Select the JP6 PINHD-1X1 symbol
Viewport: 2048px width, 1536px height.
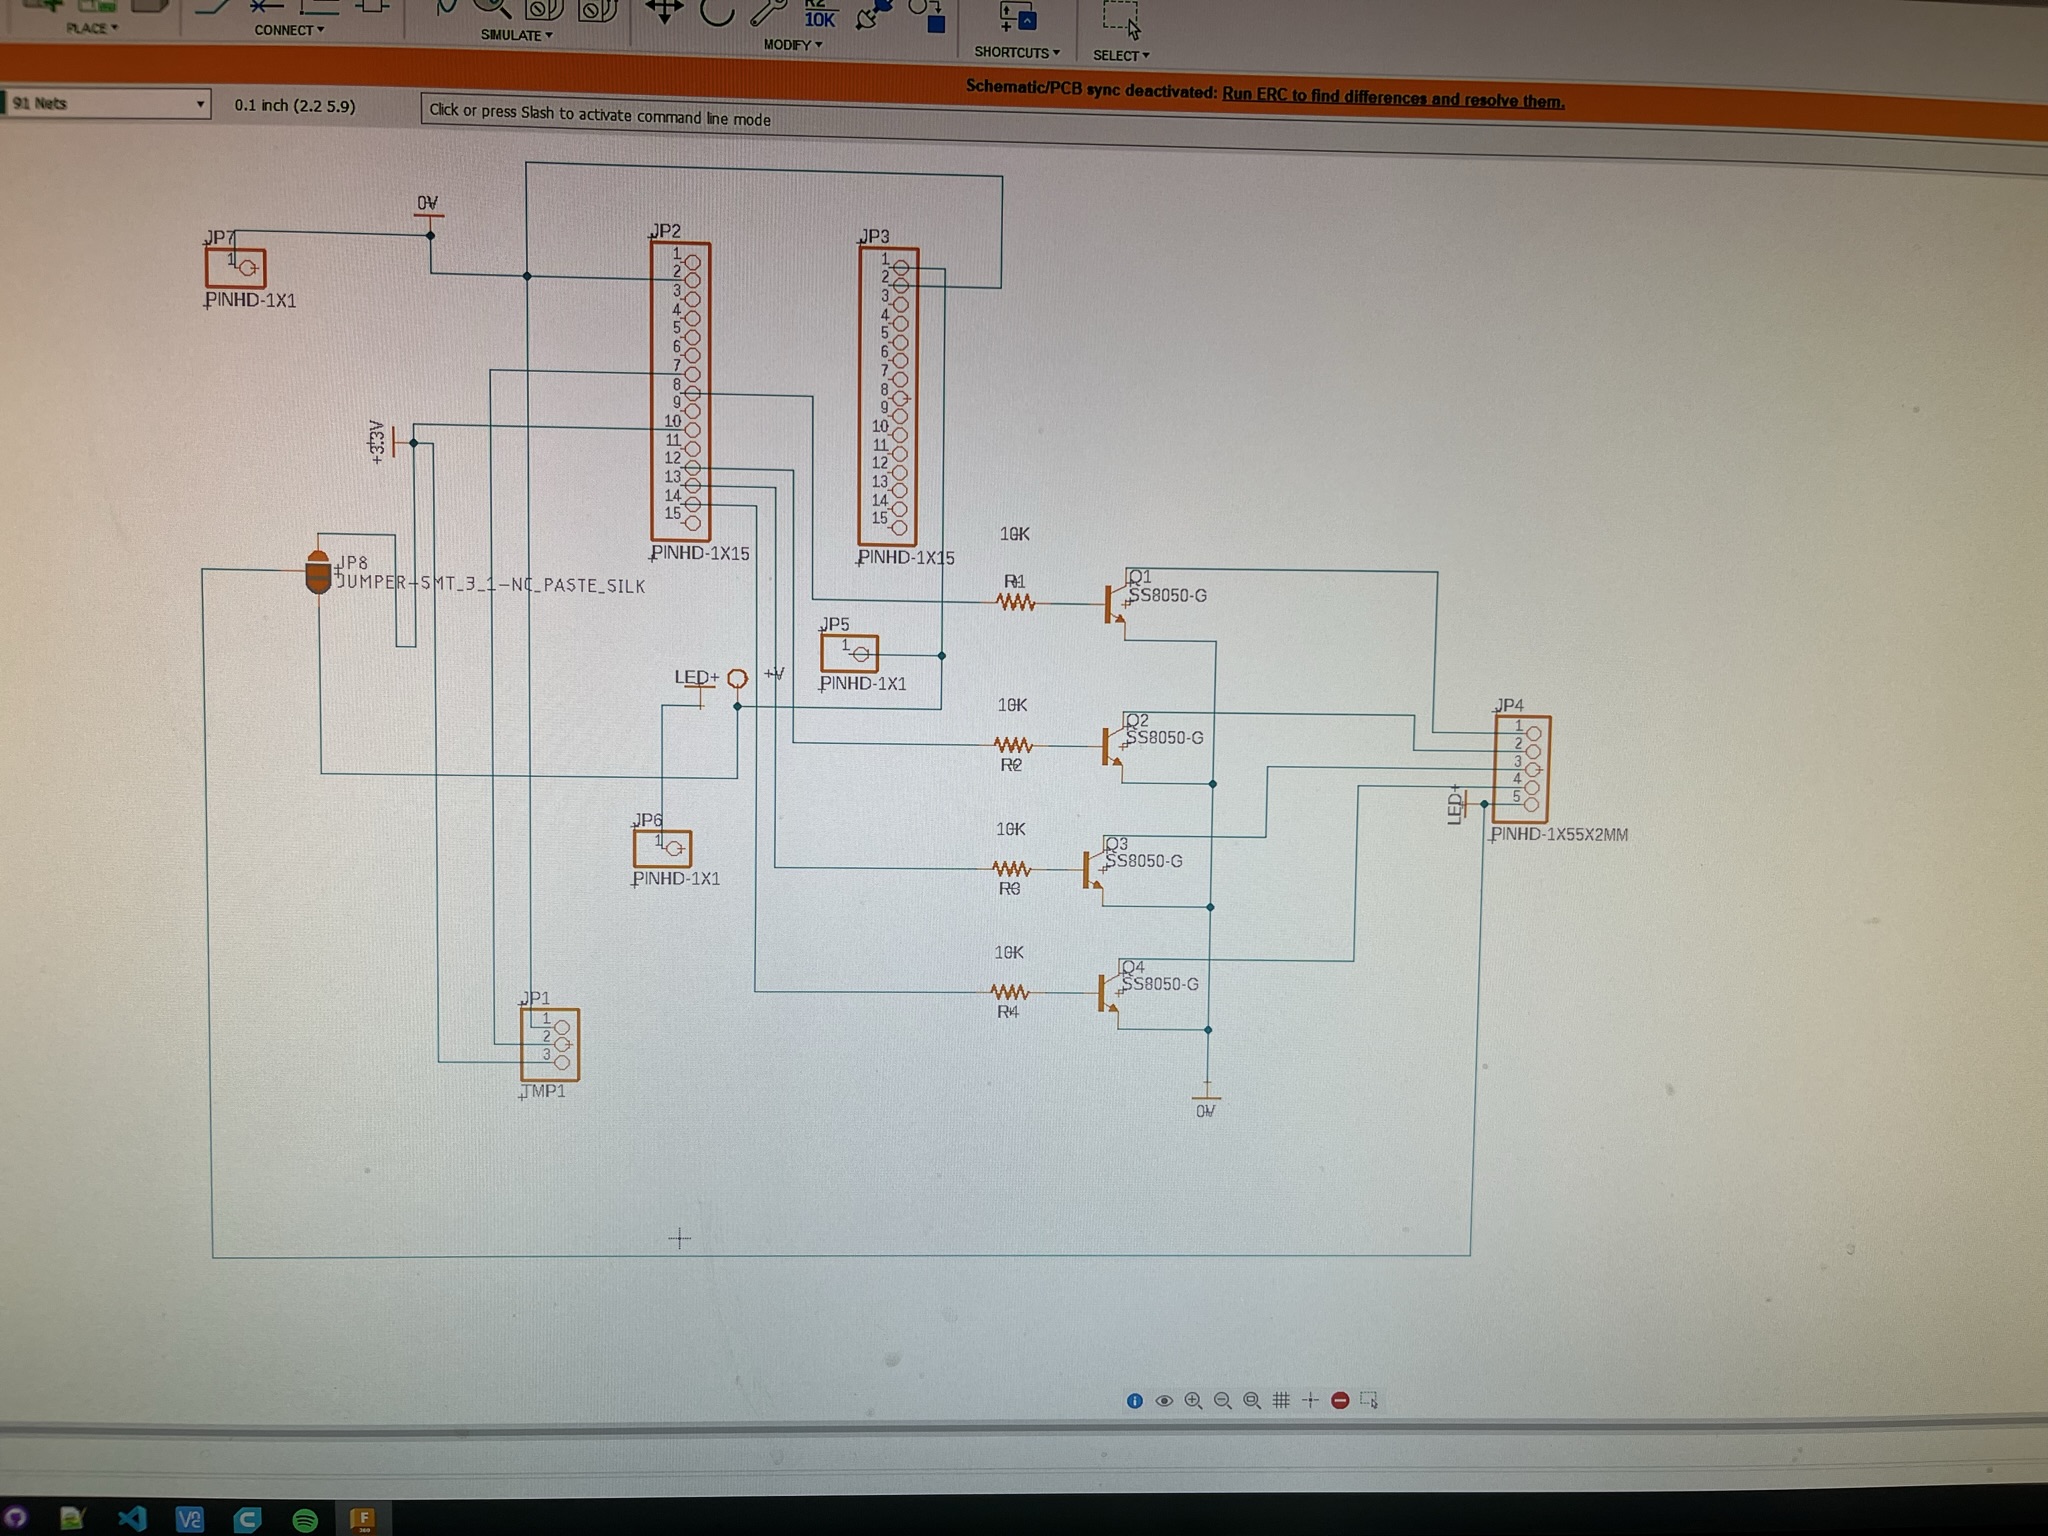[x=662, y=849]
